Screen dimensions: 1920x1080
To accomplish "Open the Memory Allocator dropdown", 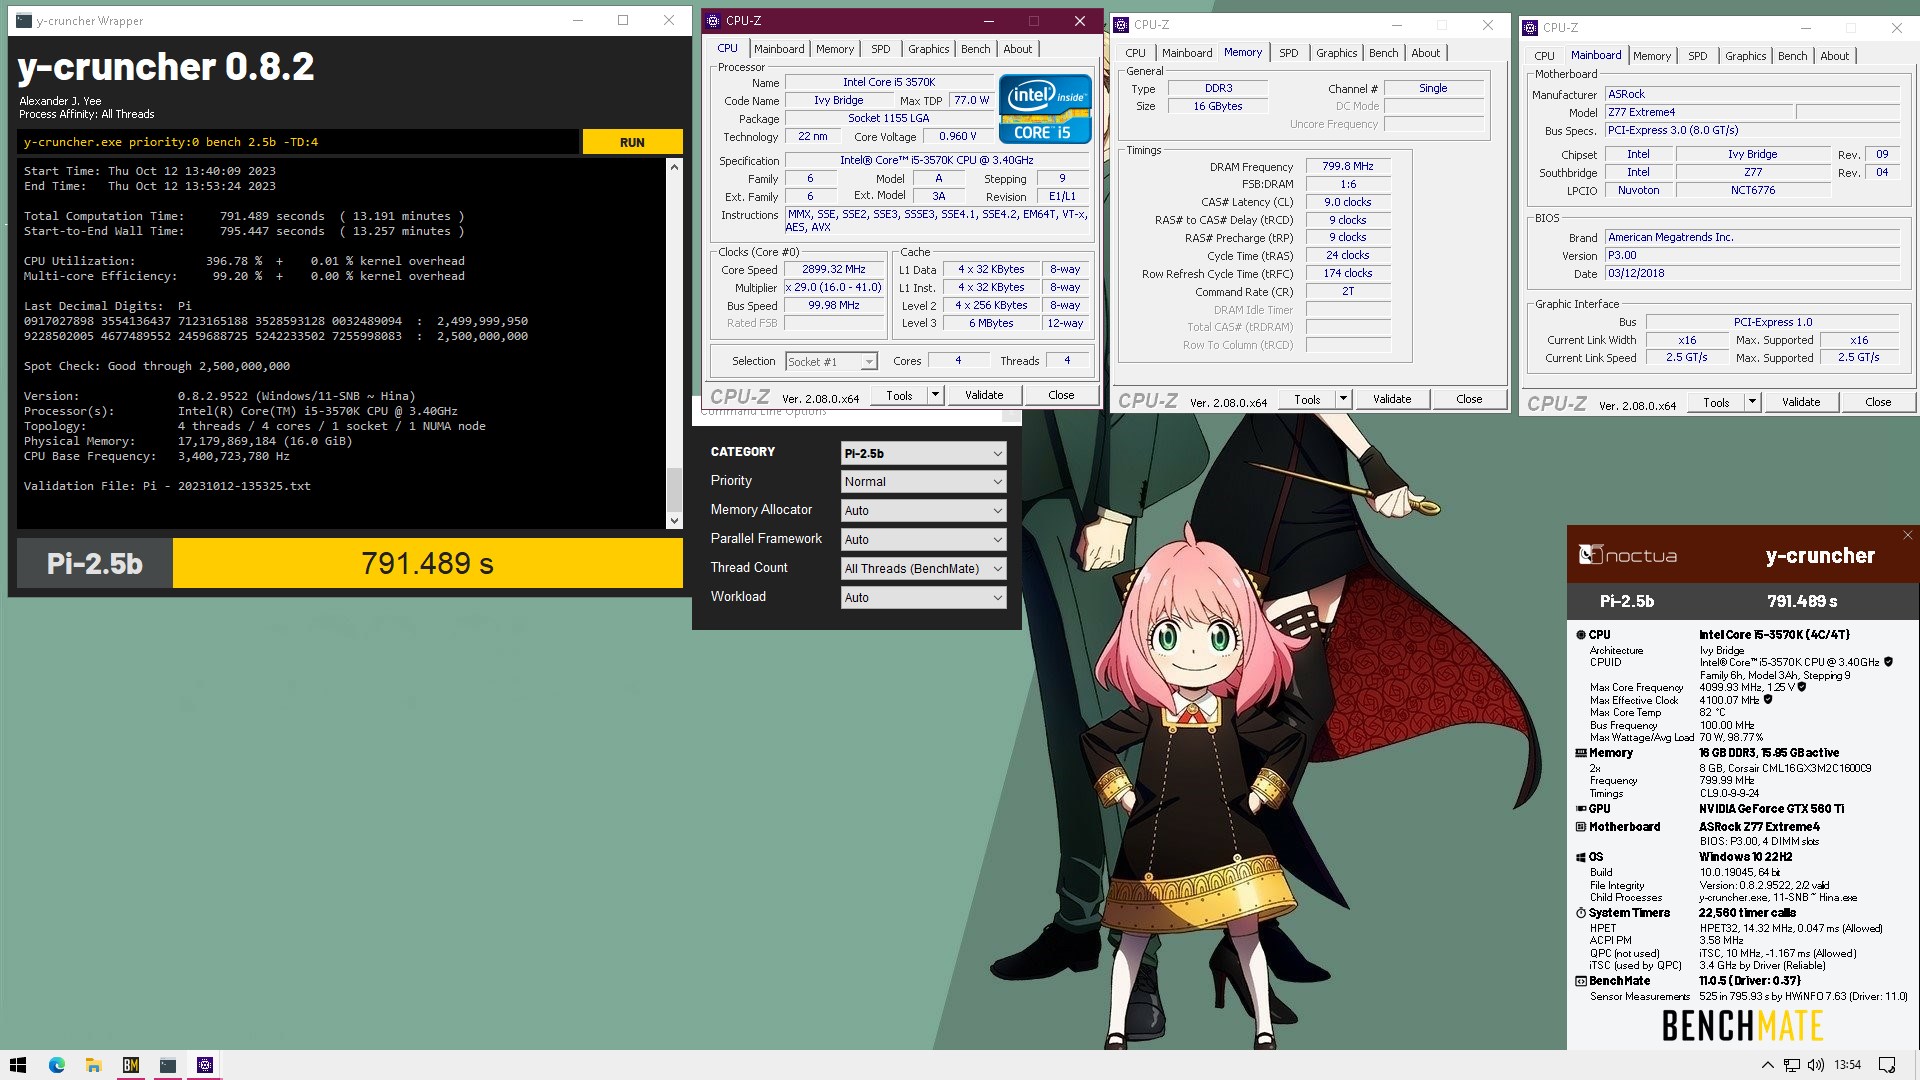I will click(x=923, y=511).
